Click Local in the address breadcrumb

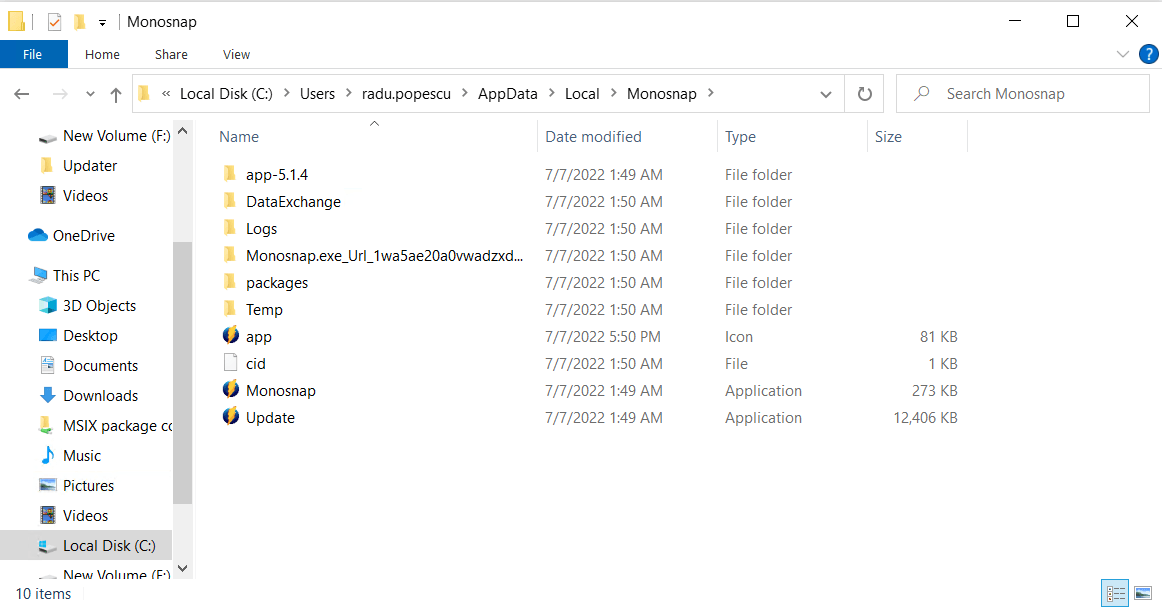coord(582,93)
